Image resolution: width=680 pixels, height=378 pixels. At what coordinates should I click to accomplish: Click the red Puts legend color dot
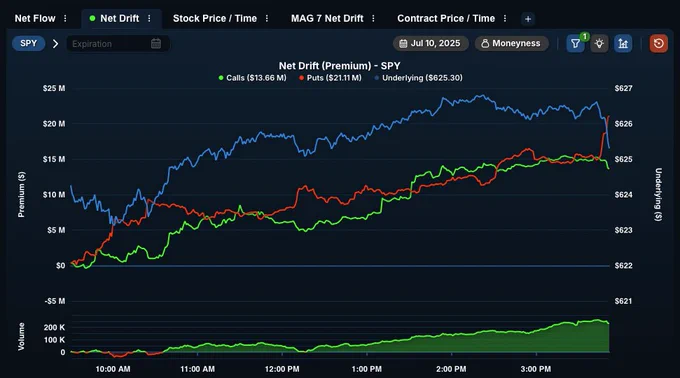coord(301,78)
